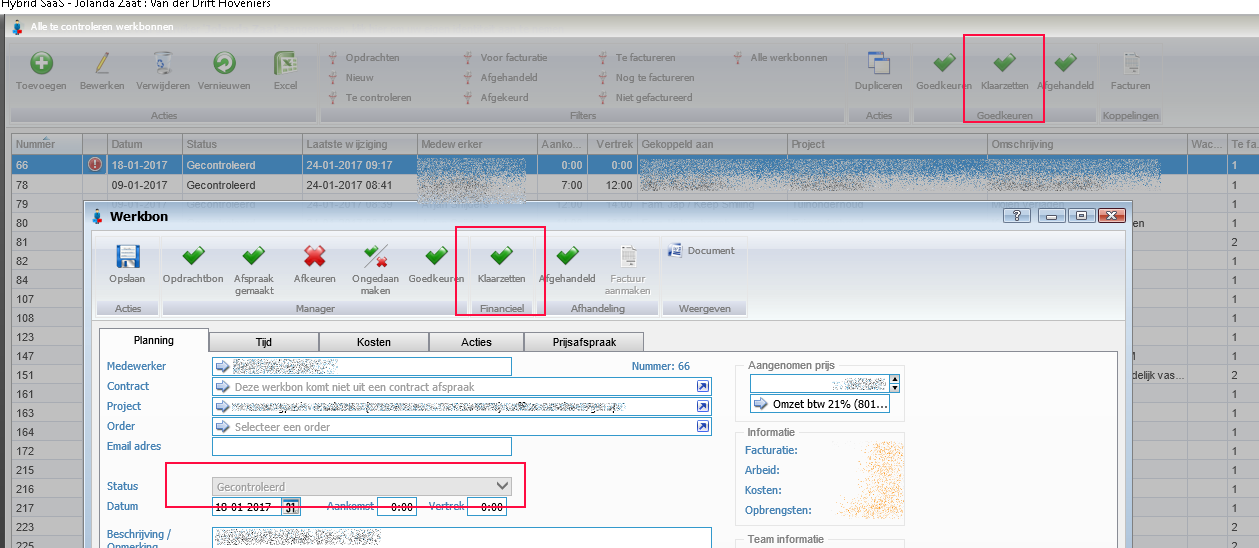
Task: Click the Aangenomen prijs spinner up arrow
Action: click(x=894, y=379)
